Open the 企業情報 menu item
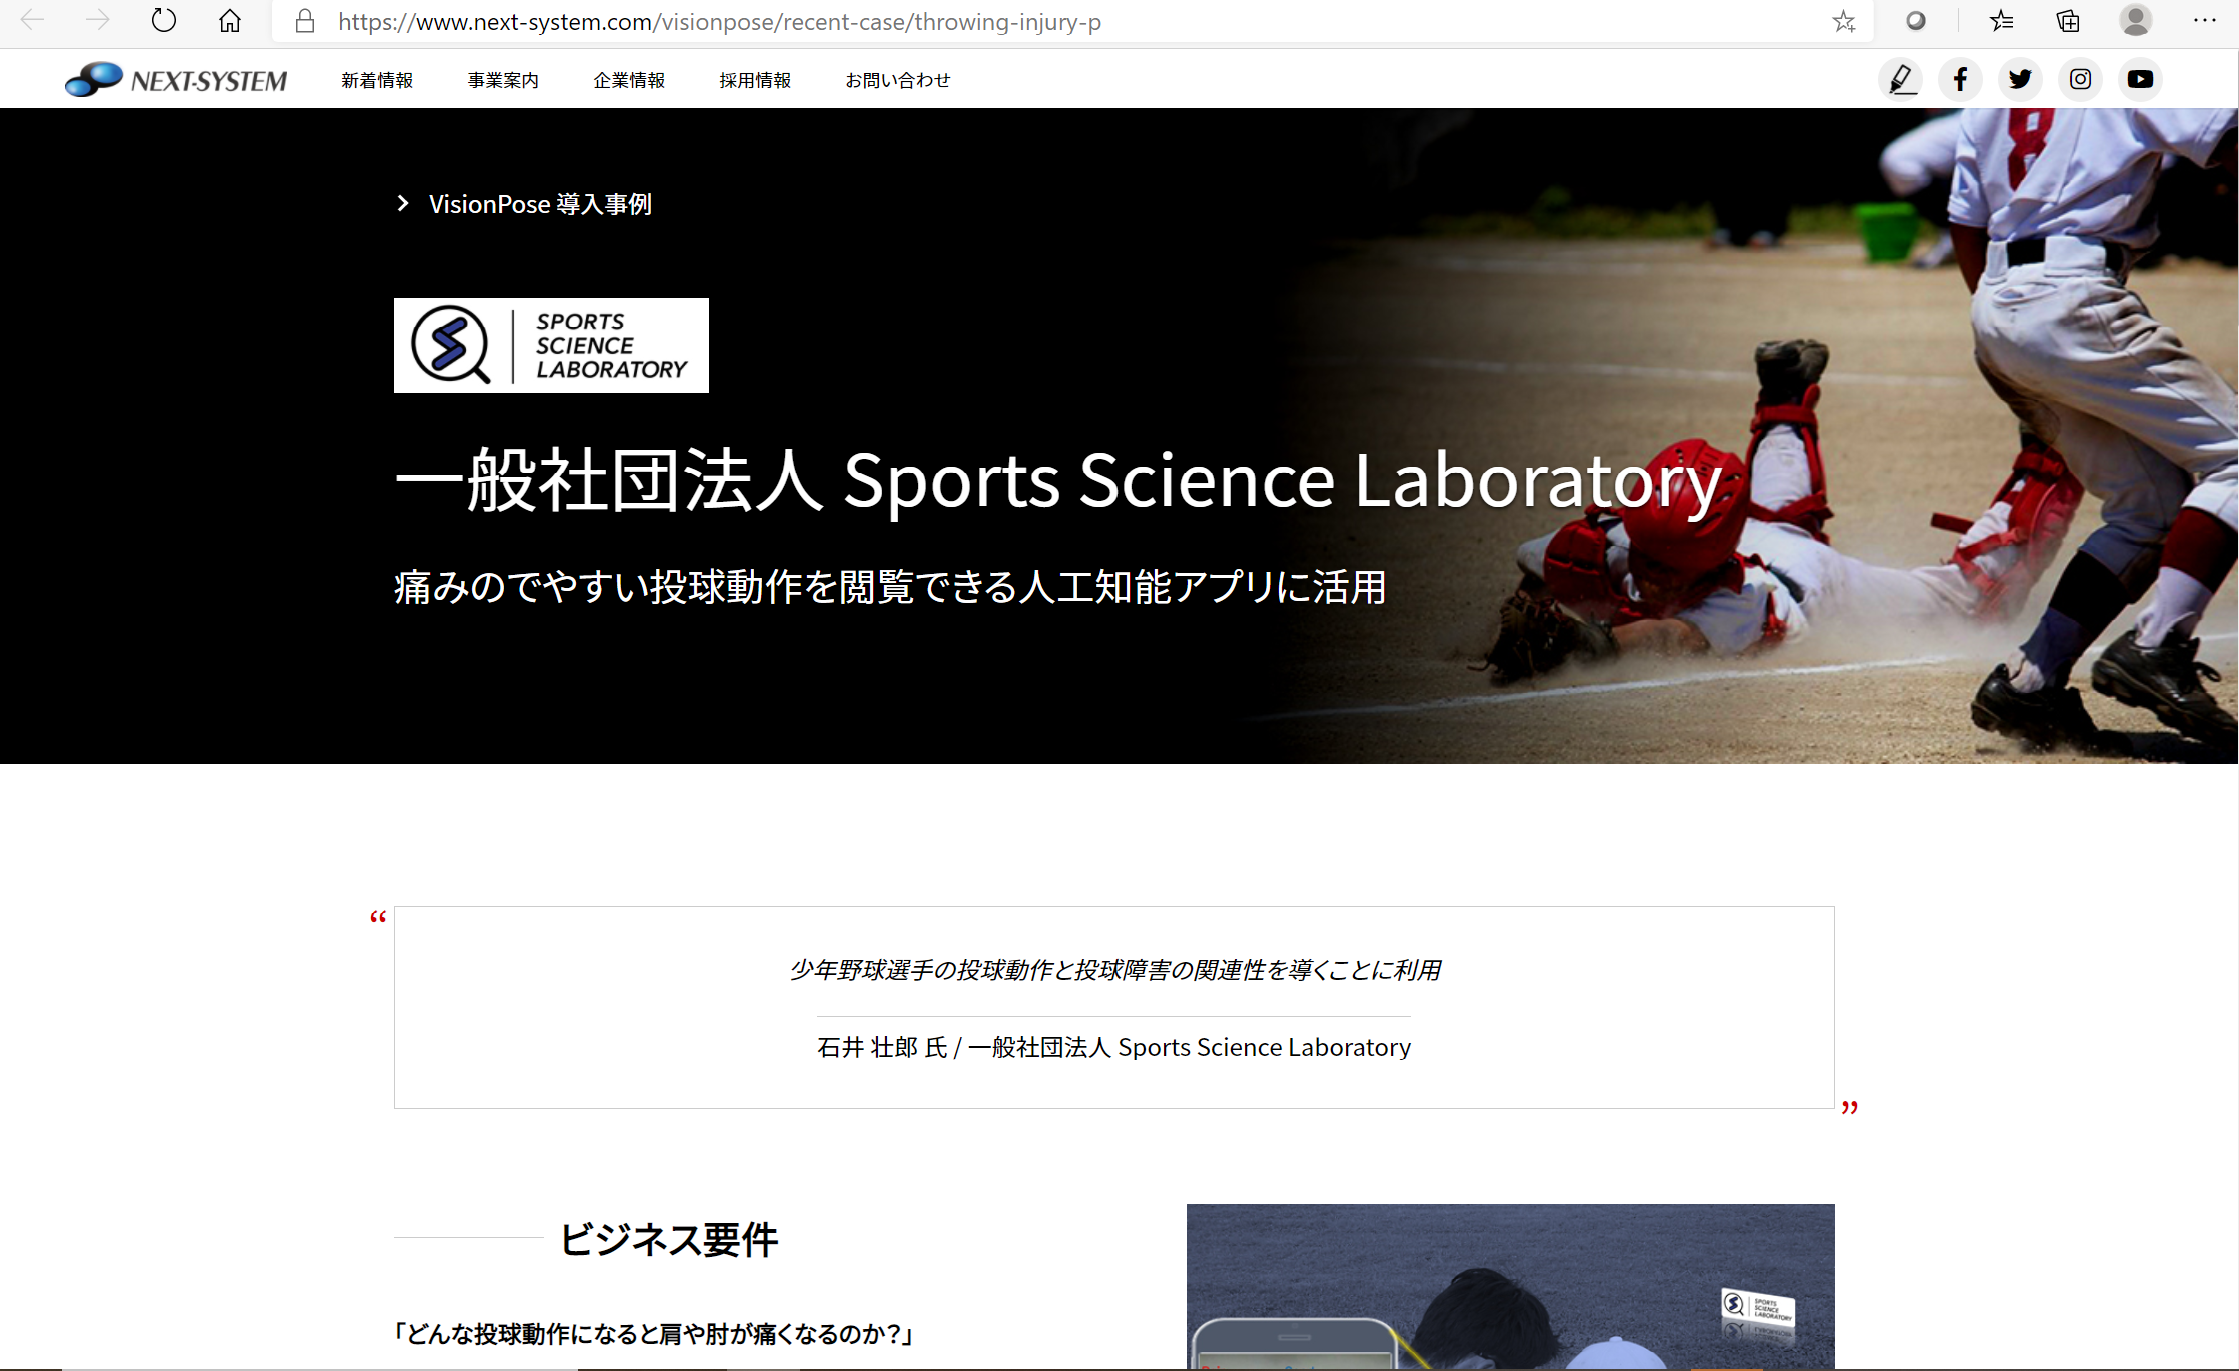The height and width of the screenshot is (1371, 2239). coord(629,80)
